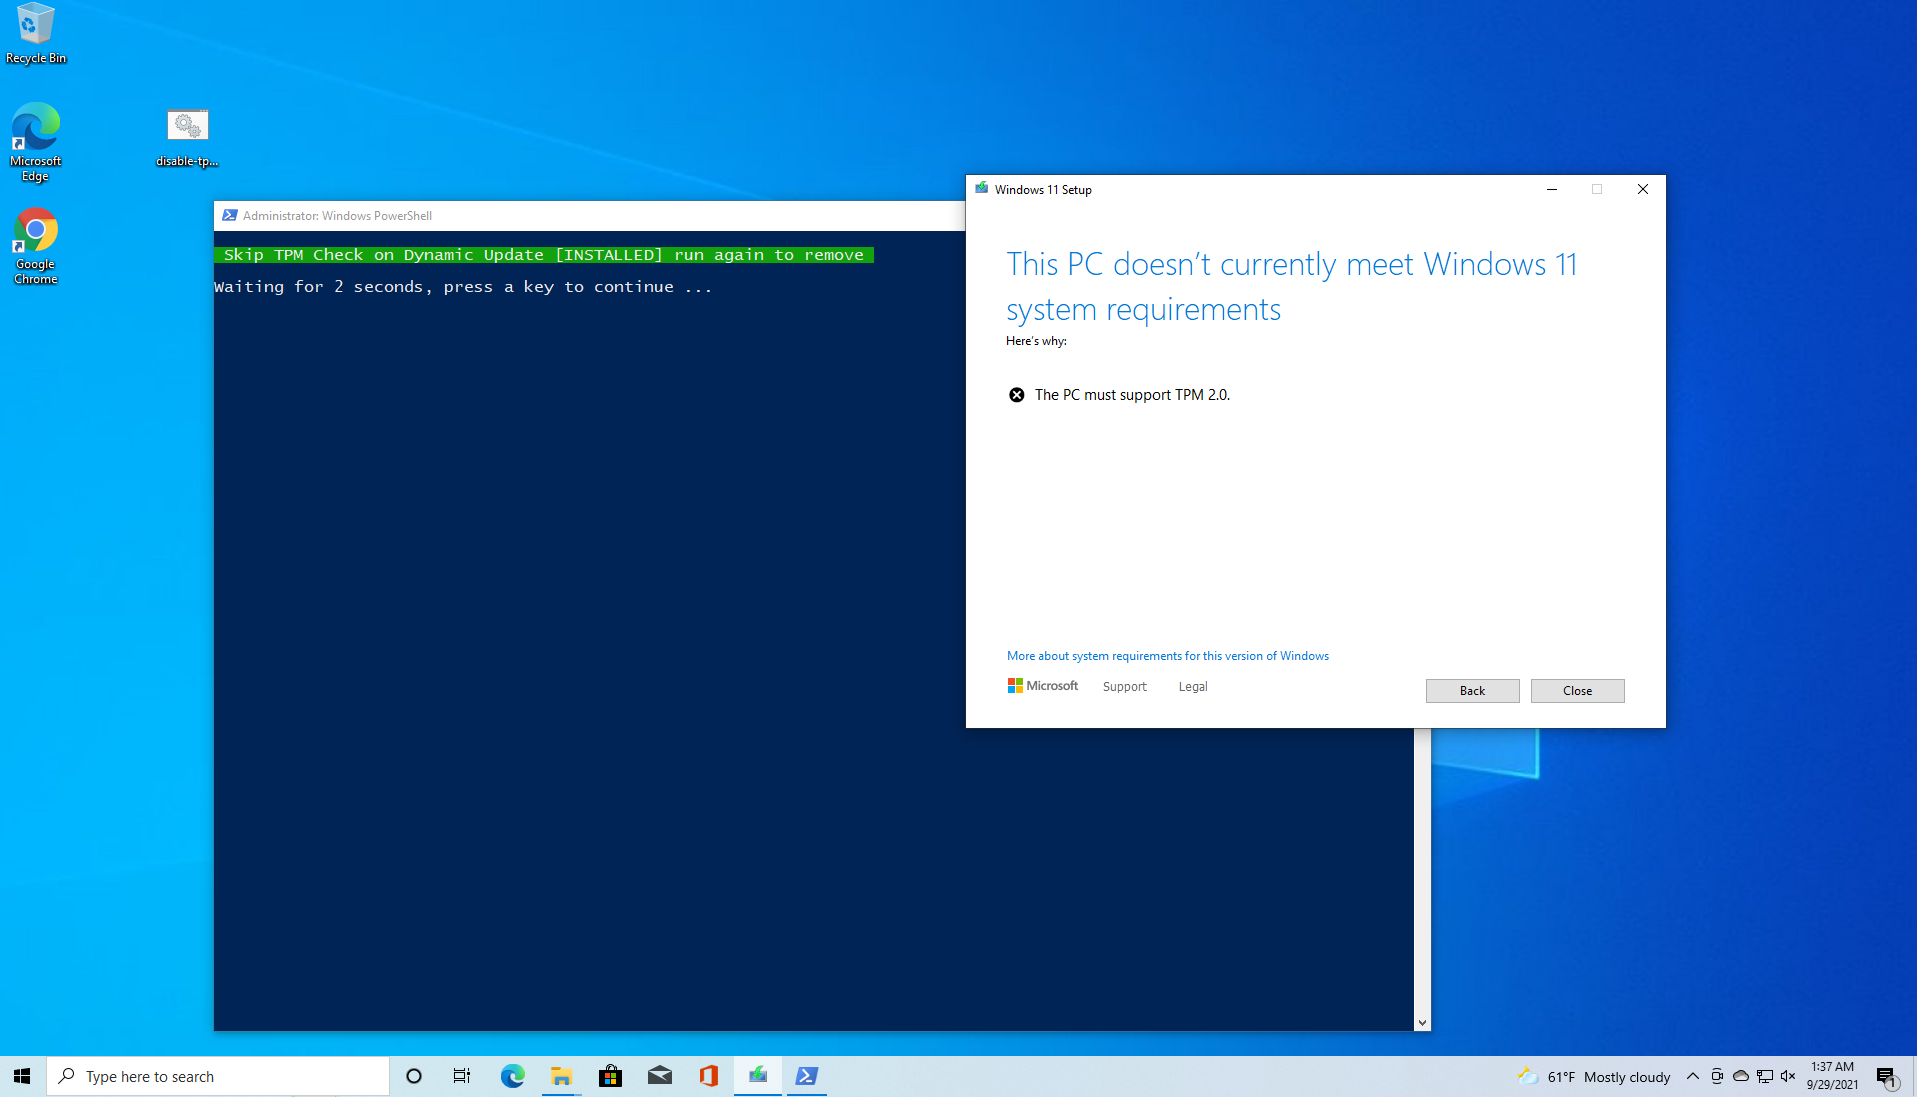Open Cortana from the taskbar
Image resolution: width=1917 pixels, height=1097 pixels.
414,1076
